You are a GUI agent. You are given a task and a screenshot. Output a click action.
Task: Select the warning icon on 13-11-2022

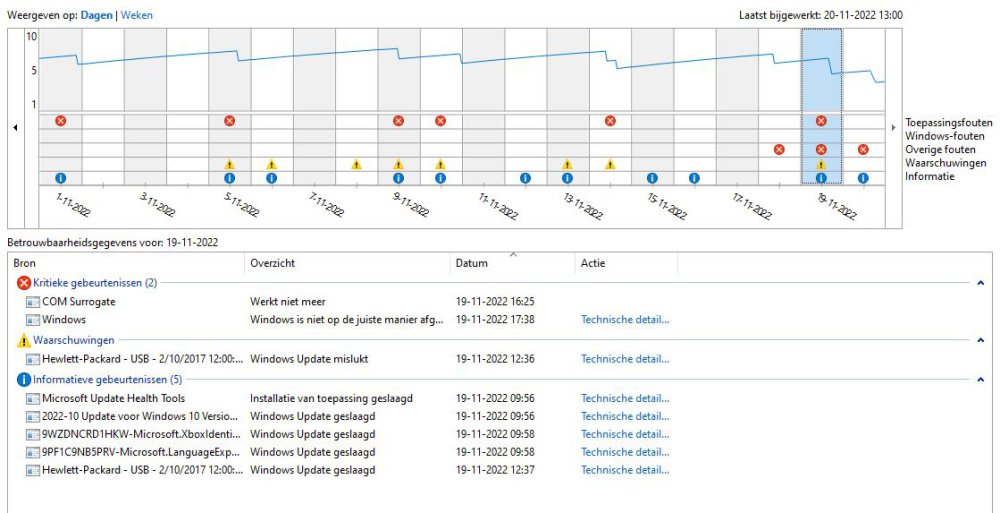pyautogui.click(x=567, y=164)
